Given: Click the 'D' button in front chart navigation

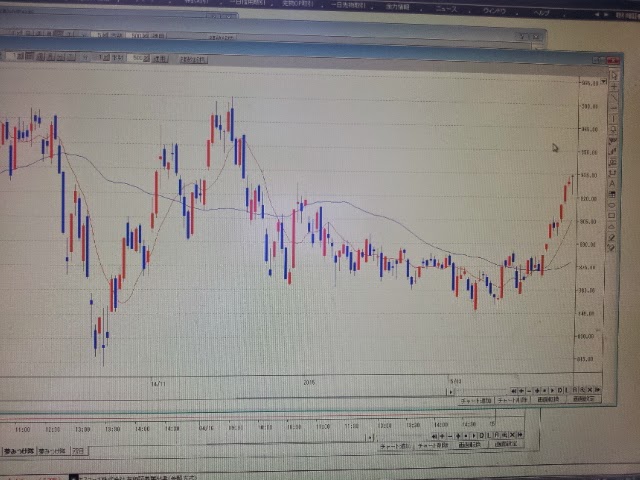Looking at the screenshot, I should tap(560, 390).
